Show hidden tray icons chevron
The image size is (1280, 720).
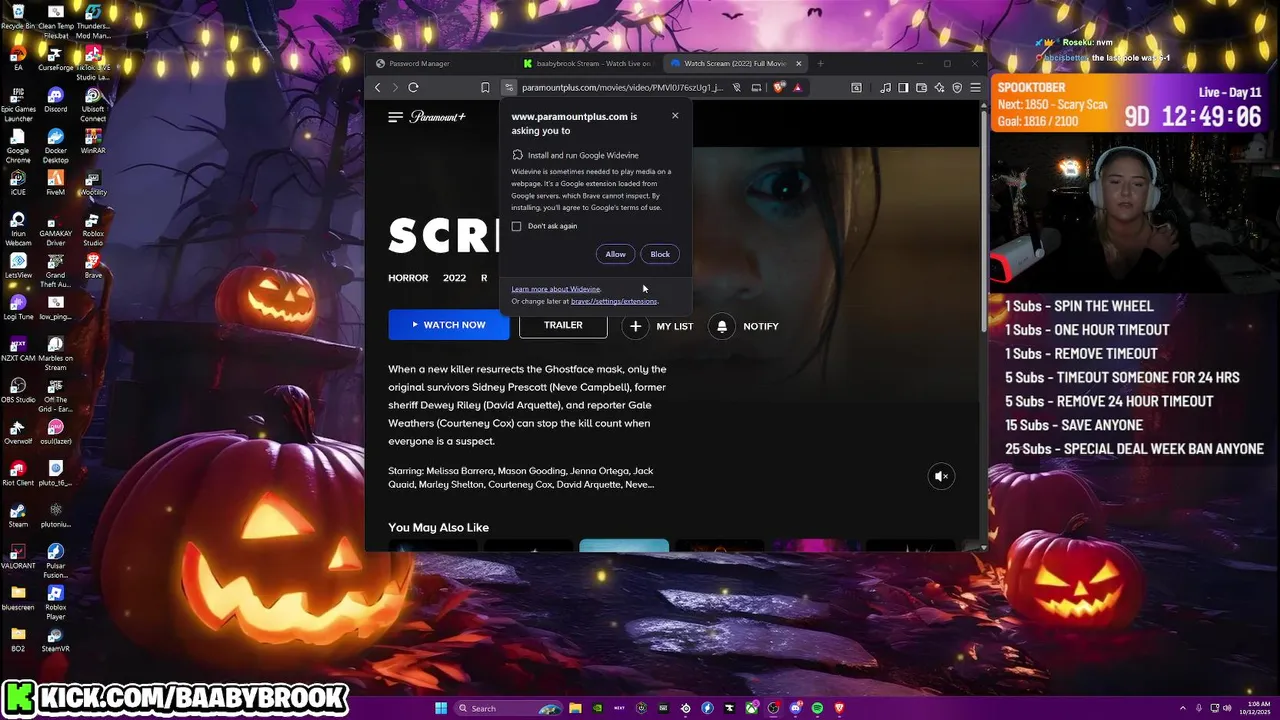click(1183, 708)
